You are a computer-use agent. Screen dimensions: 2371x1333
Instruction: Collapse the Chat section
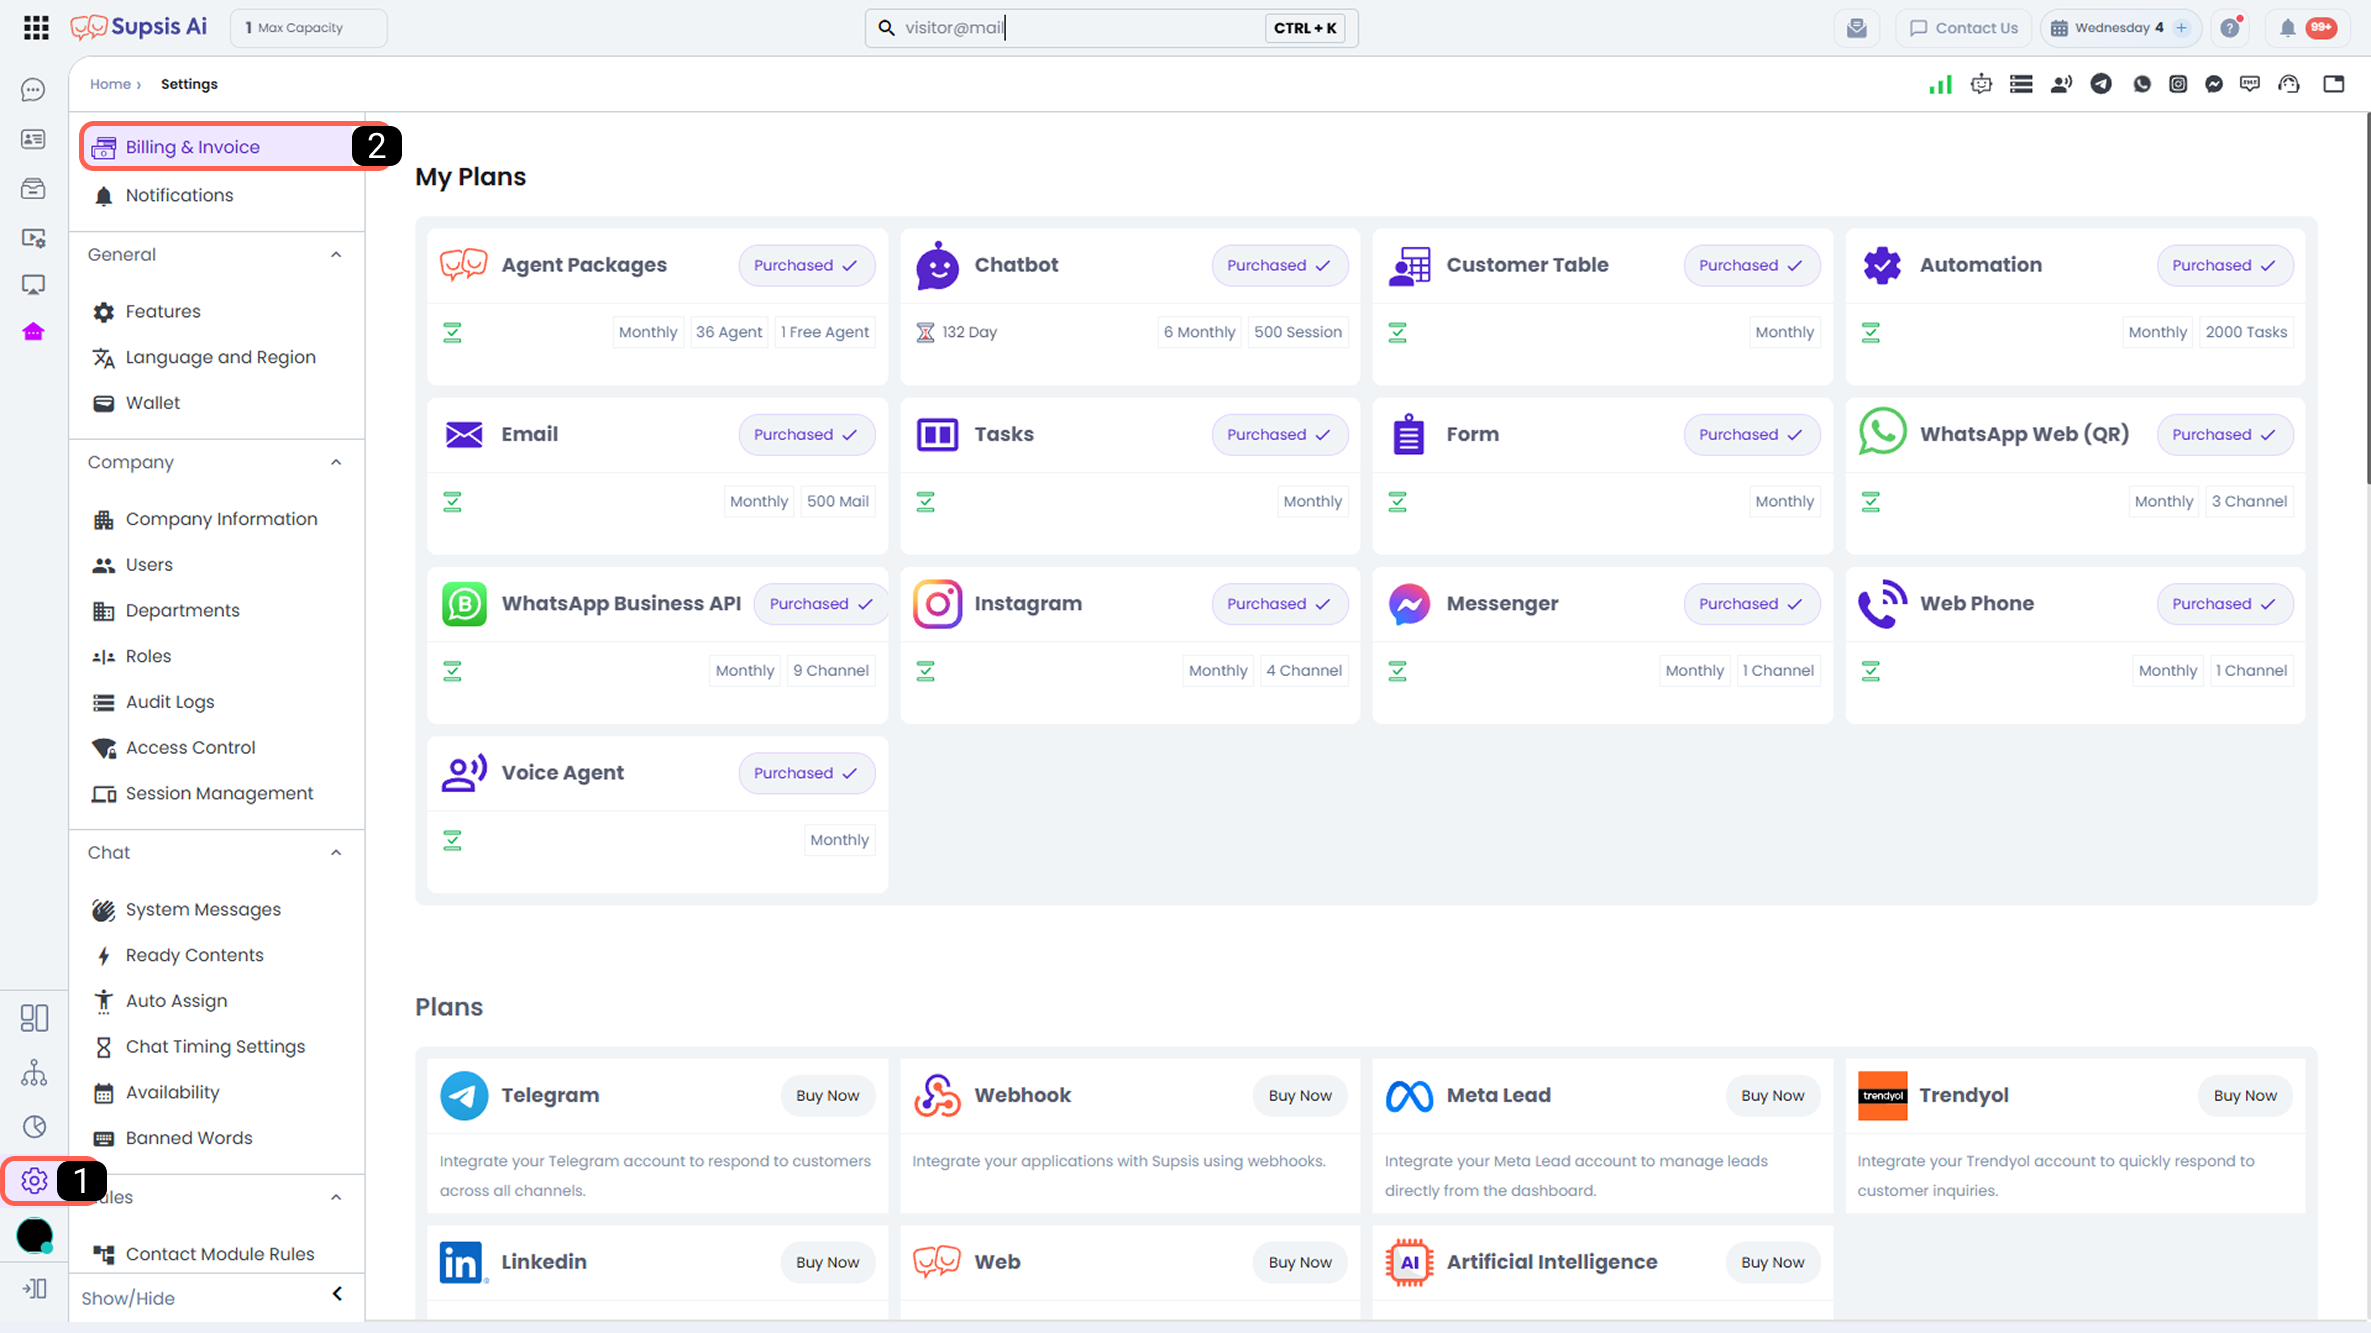[336, 853]
